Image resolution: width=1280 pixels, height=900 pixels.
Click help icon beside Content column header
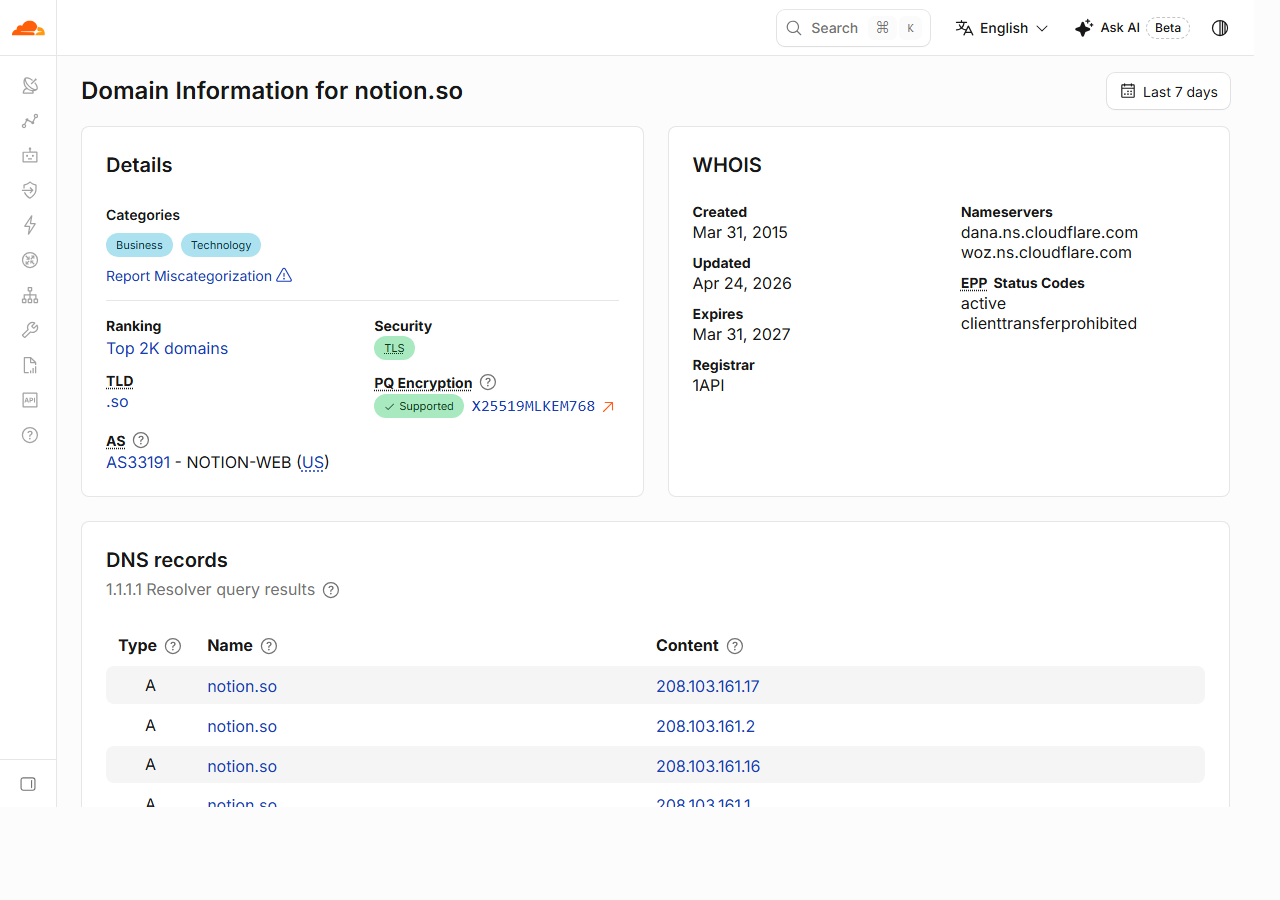pos(735,646)
